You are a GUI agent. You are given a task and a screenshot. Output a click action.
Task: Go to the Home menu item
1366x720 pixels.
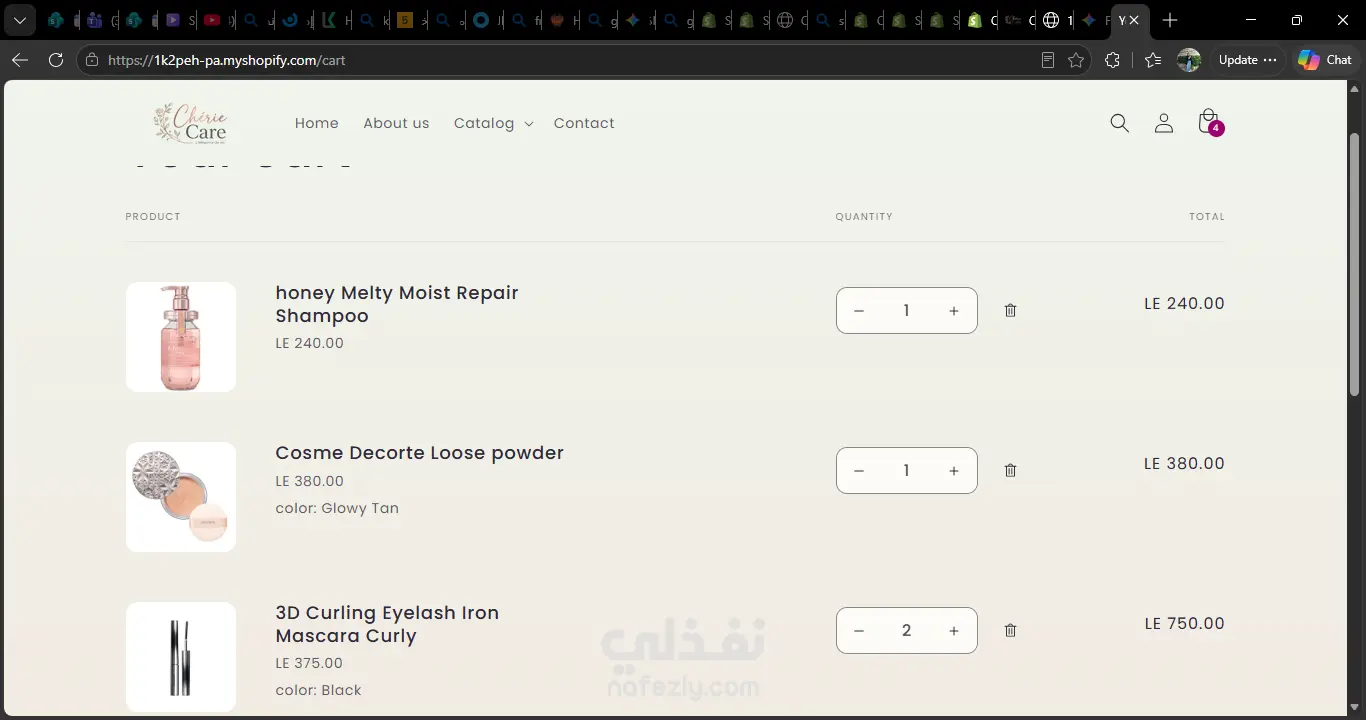pos(317,123)
